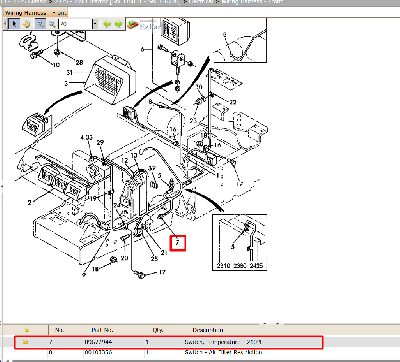Click into the zoom level input box

76,24
